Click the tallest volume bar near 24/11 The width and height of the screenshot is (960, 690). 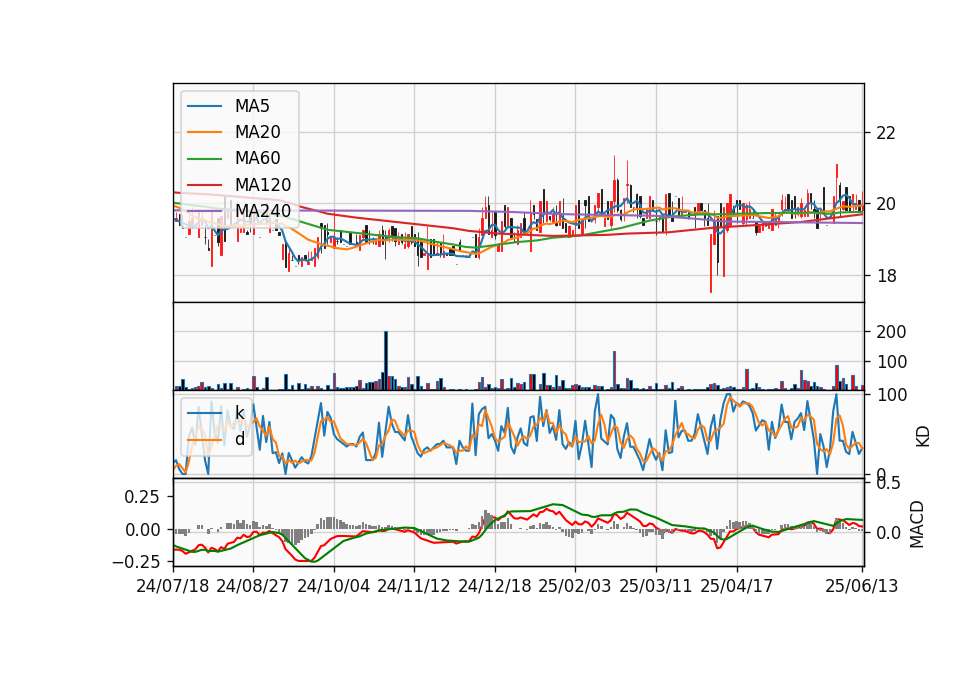pyautogui.click(x=386, y=361)
